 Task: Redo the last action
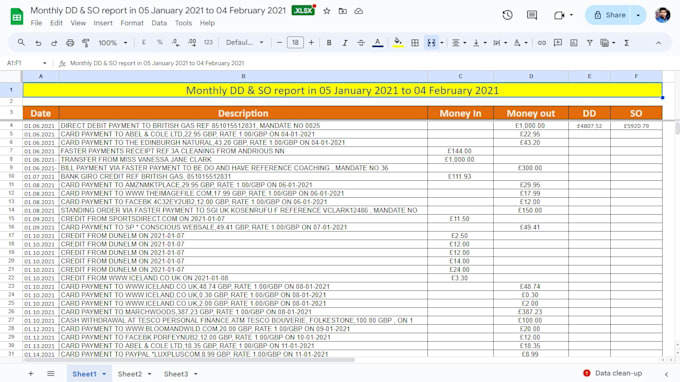click(54, 43)
